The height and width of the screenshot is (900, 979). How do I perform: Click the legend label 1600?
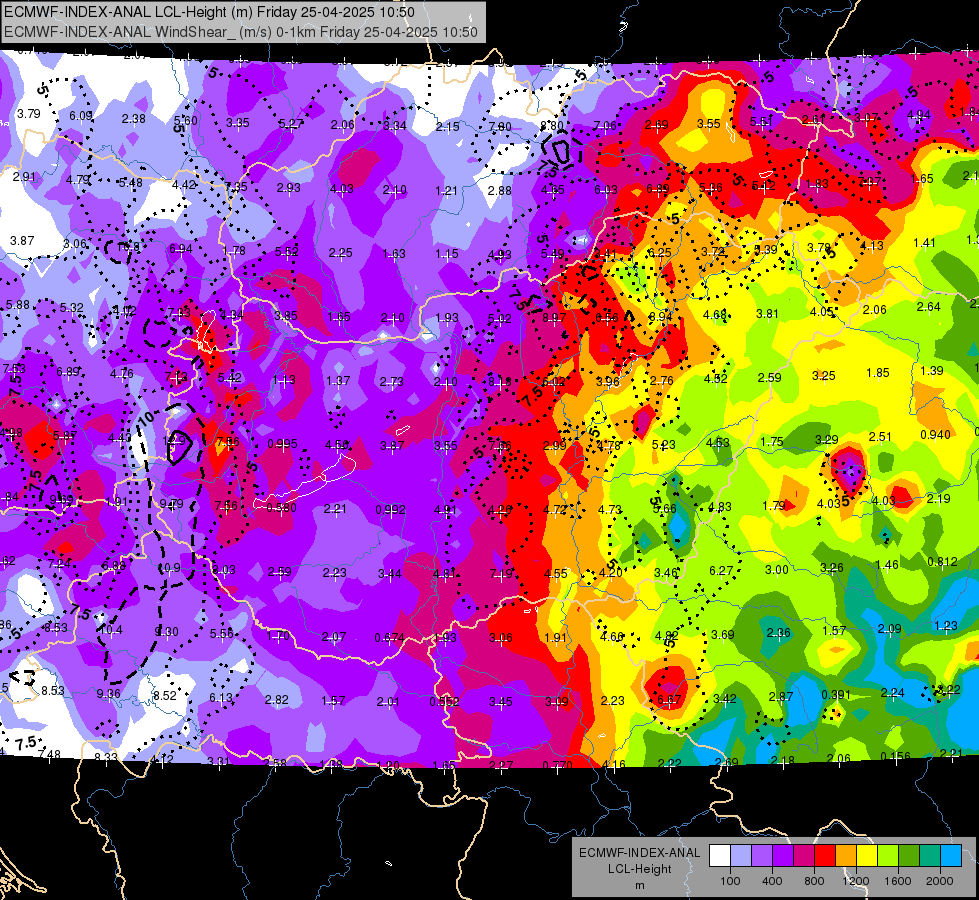tap(898, 881)
